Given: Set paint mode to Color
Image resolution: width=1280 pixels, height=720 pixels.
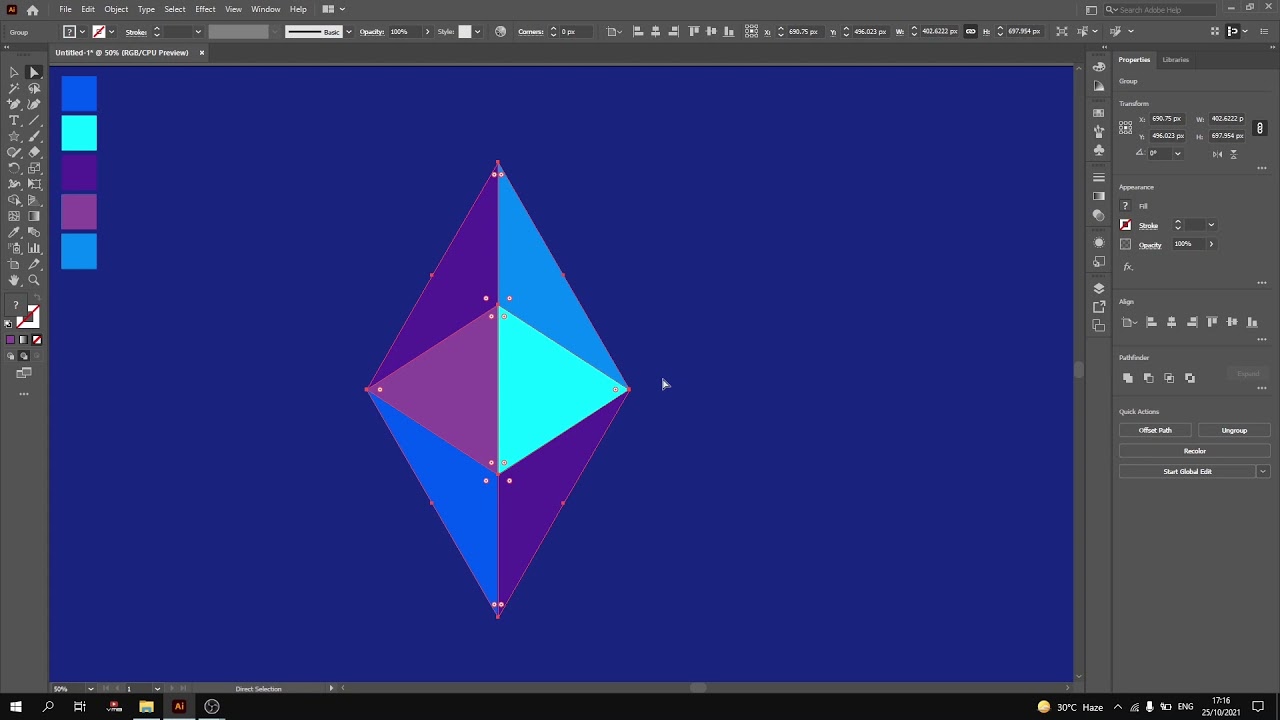Looking at the screenshot, I should 11,340.
